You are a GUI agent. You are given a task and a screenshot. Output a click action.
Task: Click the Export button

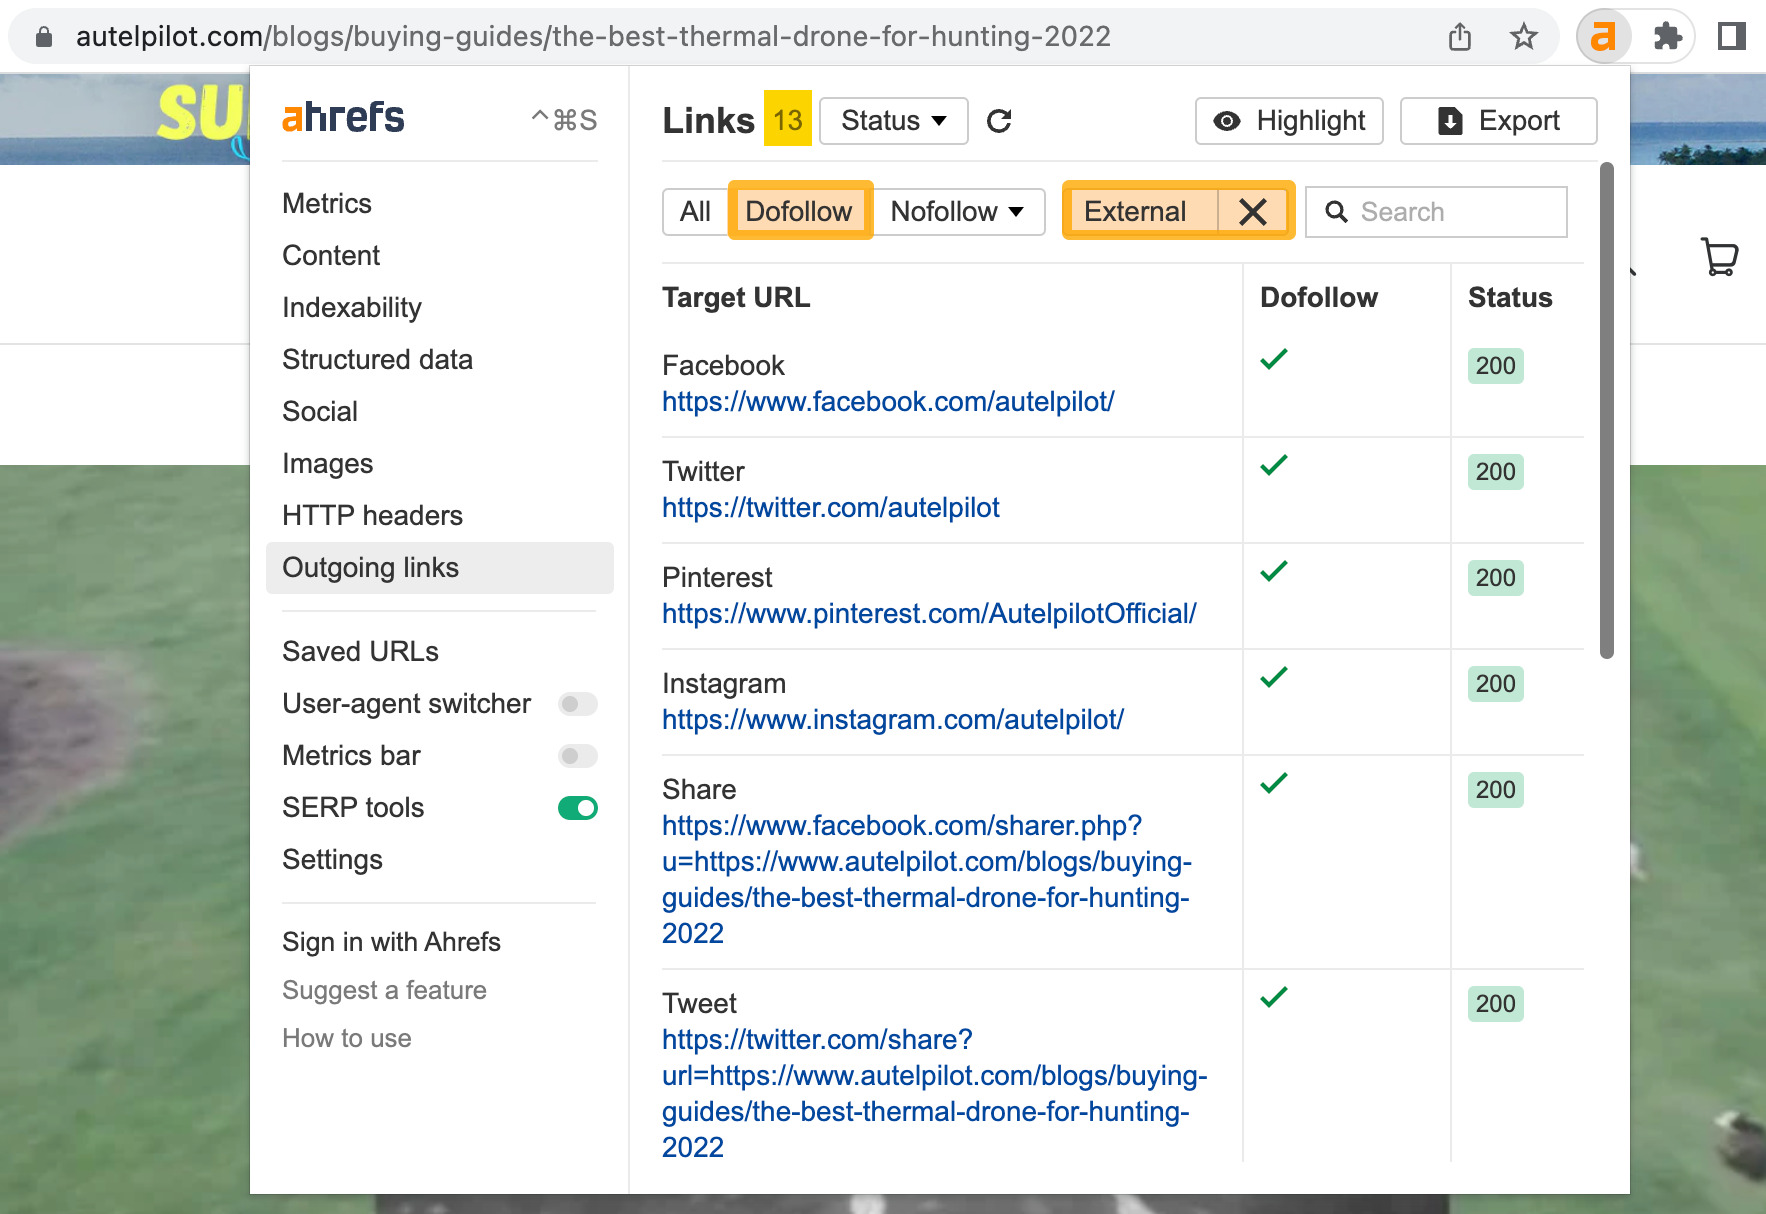[1497, 120]
